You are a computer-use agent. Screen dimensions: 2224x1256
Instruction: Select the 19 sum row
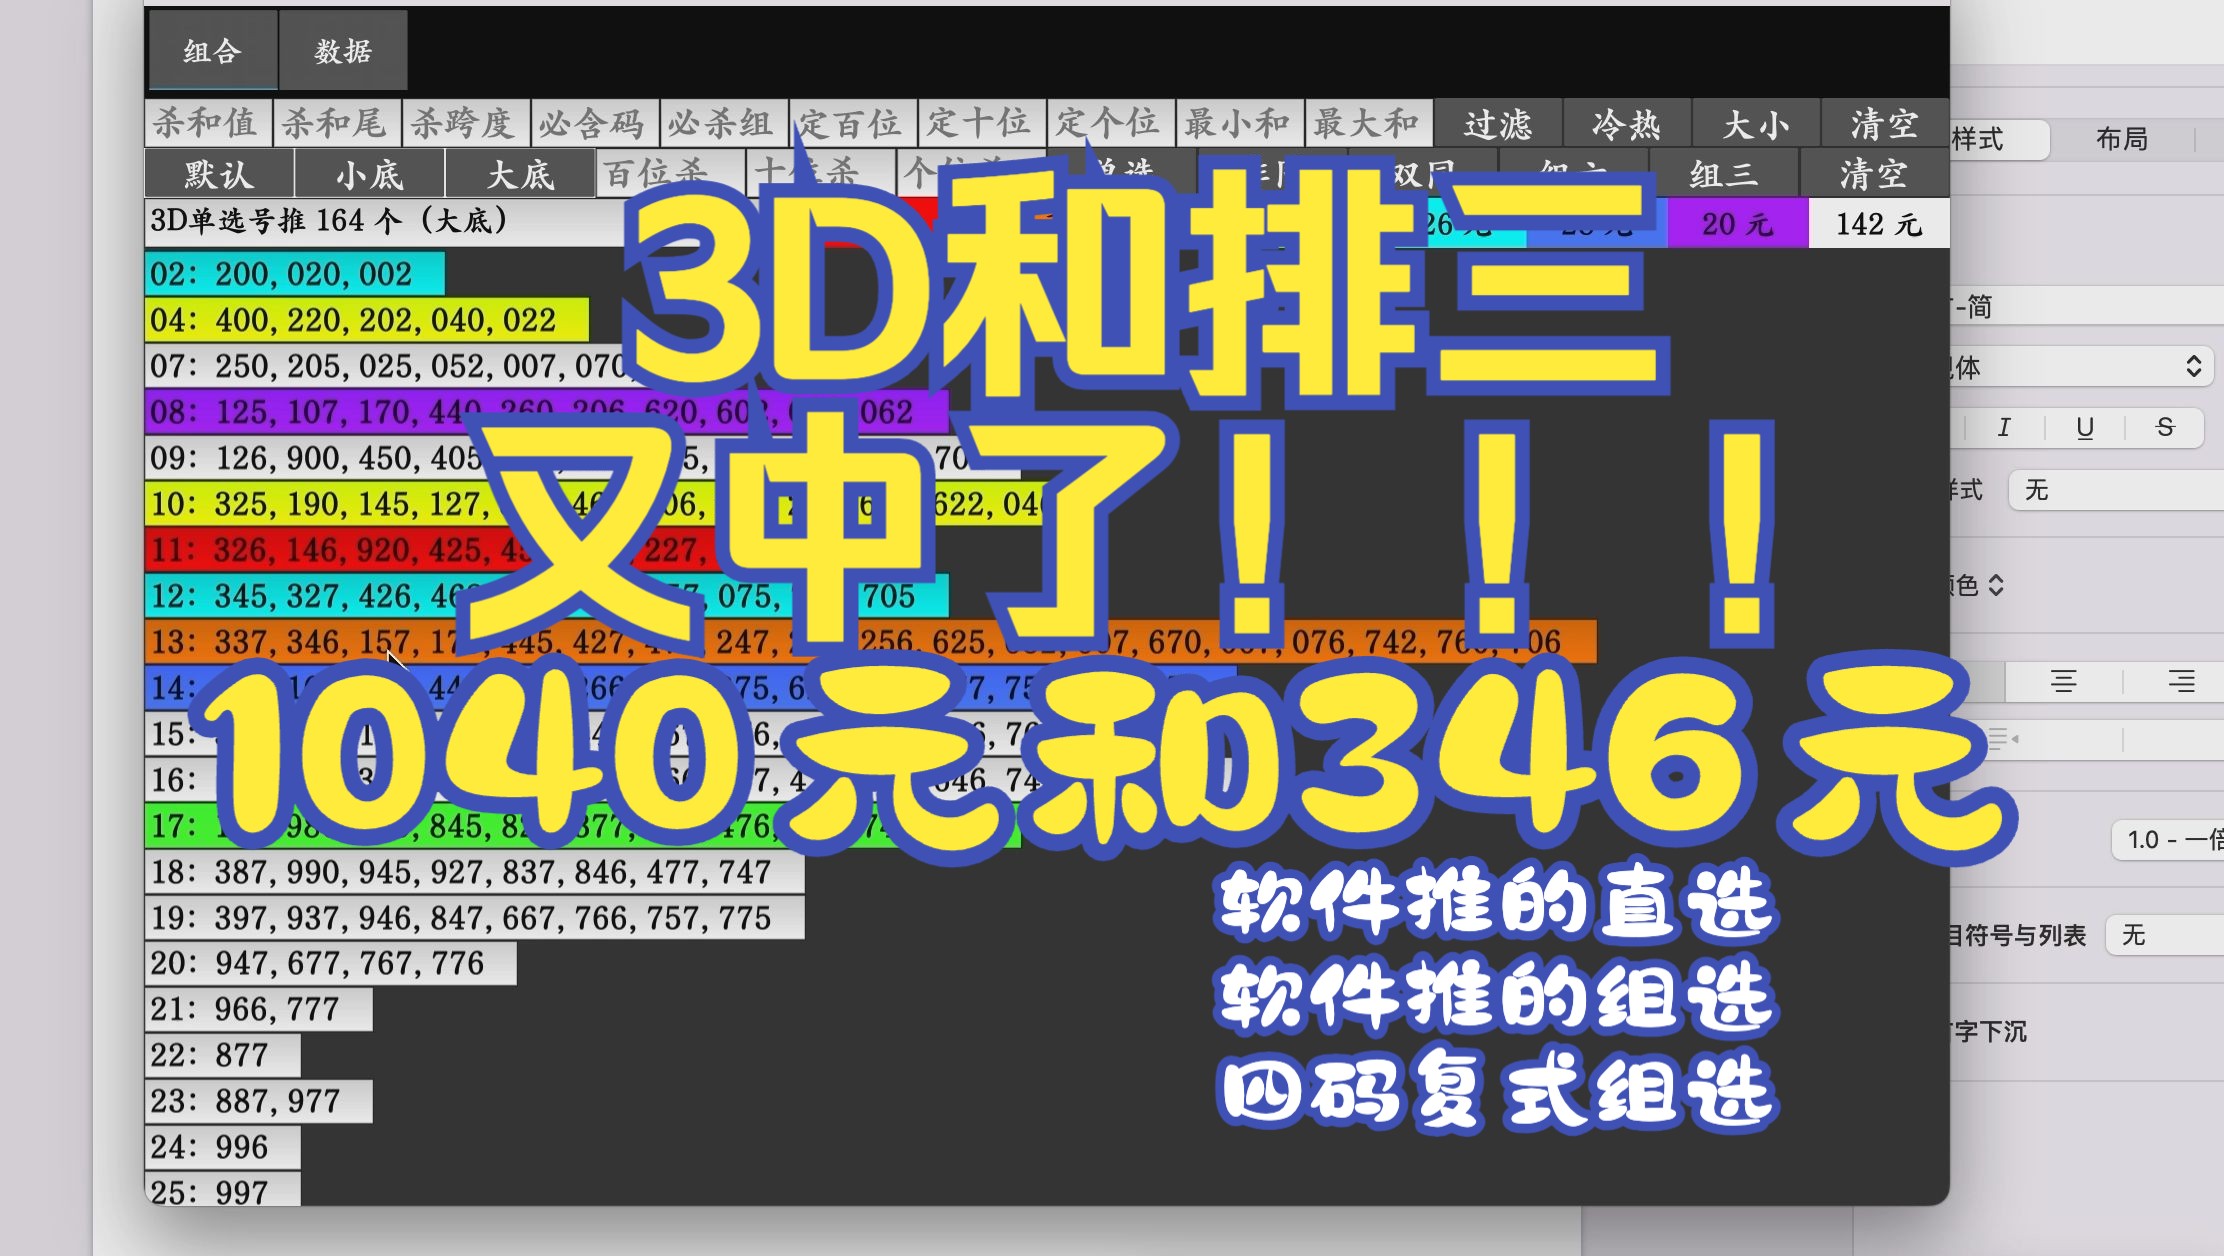click(x=475, y=918)
